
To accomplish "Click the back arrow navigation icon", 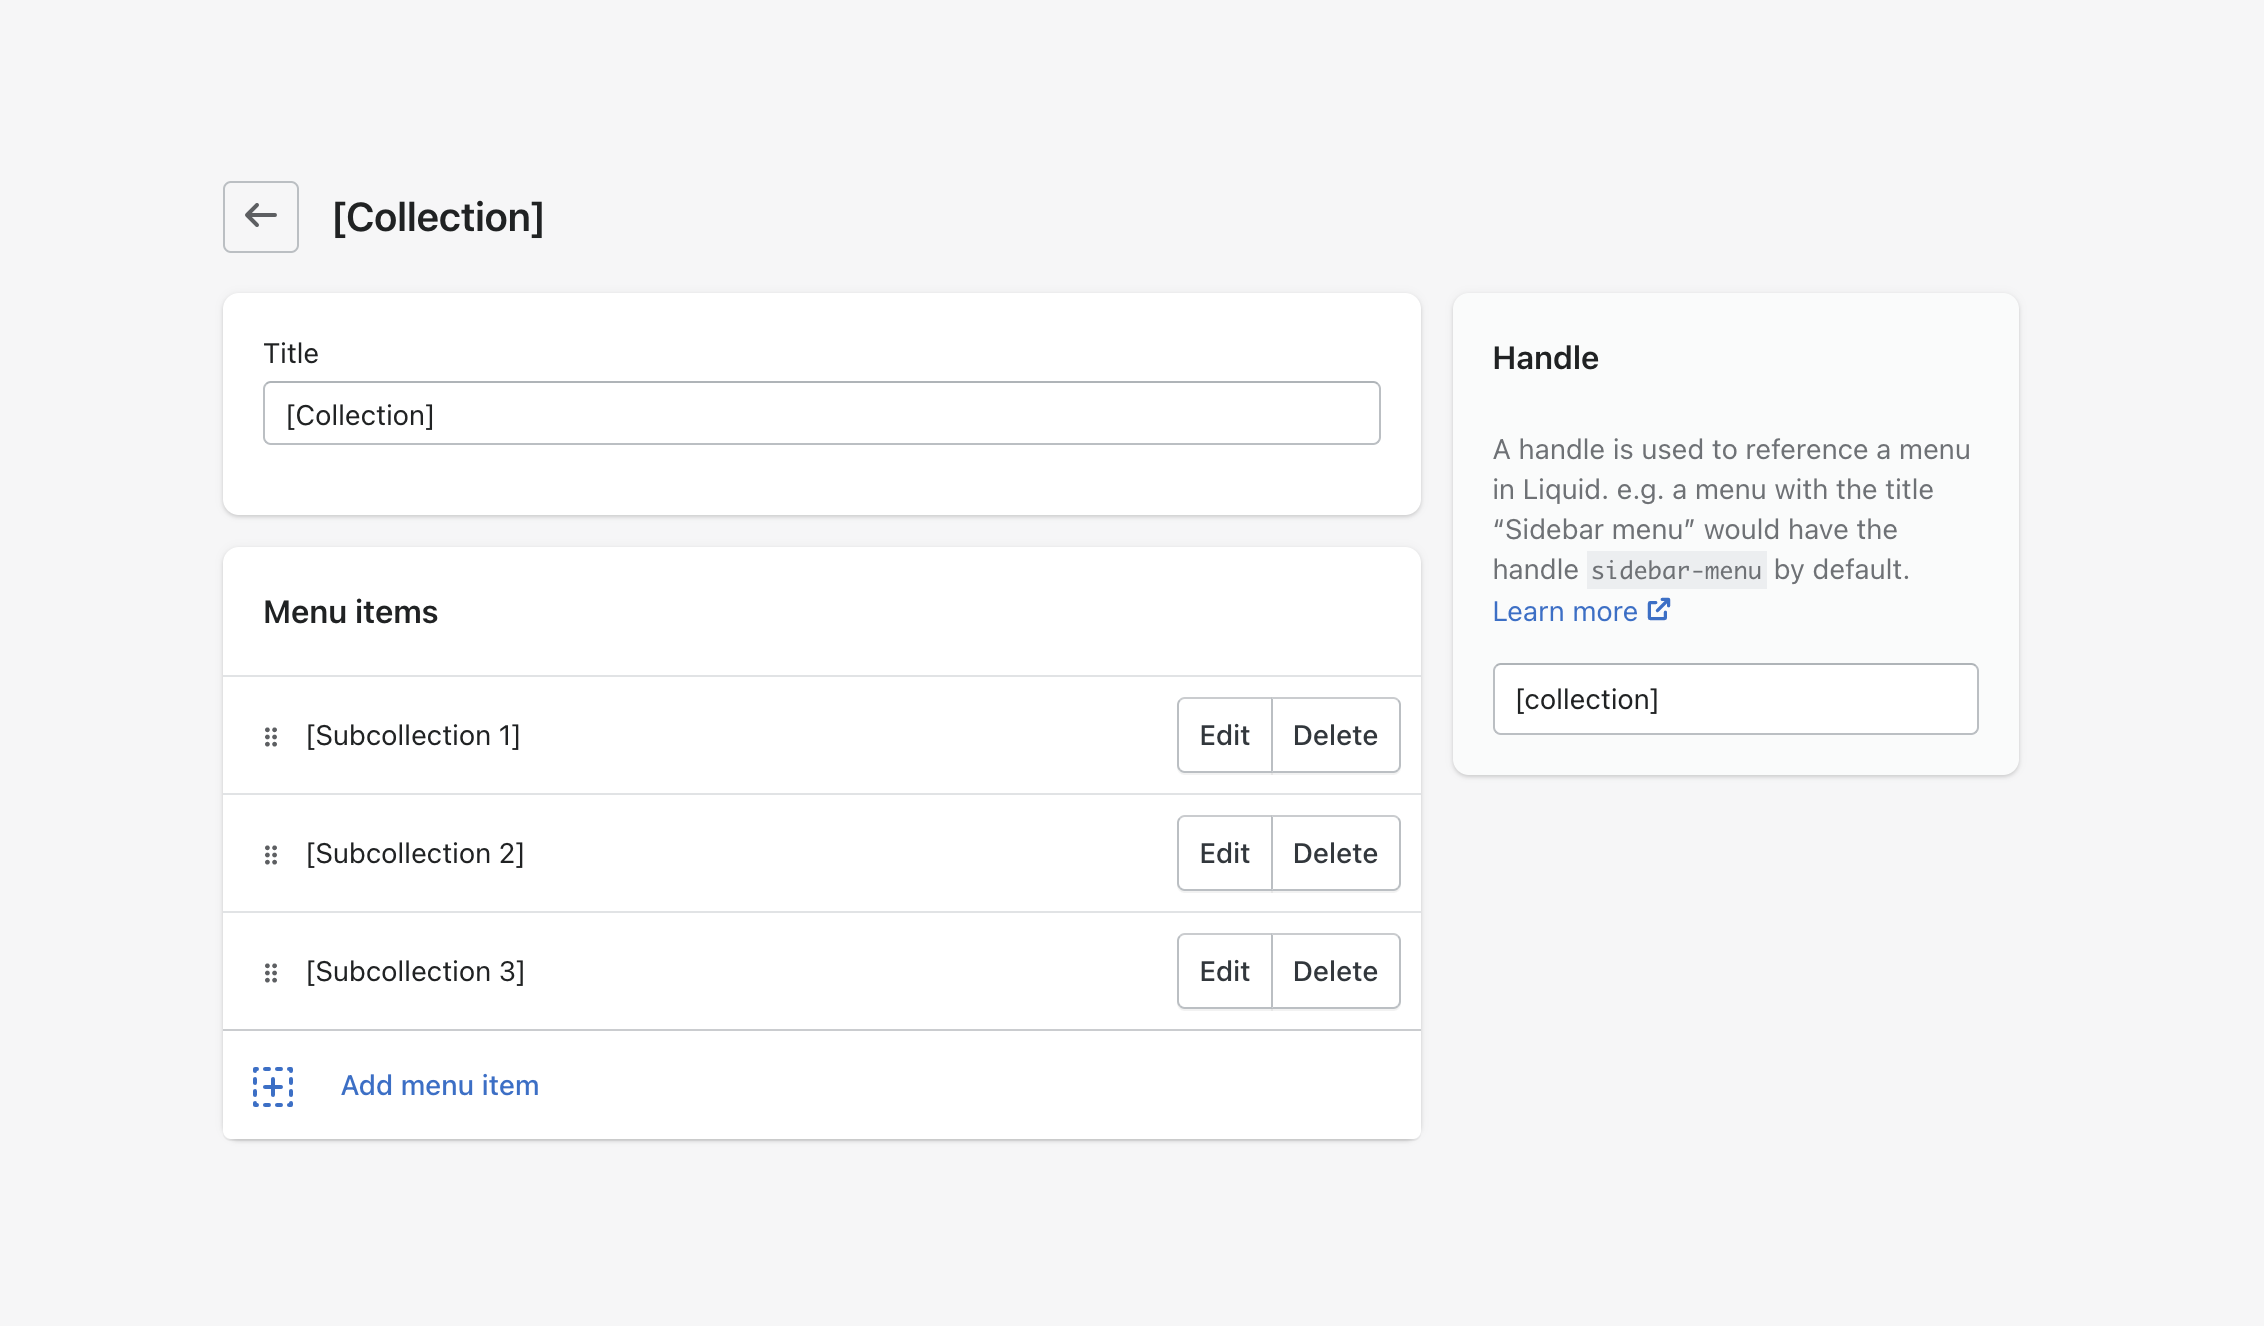I will click(262, 216).
